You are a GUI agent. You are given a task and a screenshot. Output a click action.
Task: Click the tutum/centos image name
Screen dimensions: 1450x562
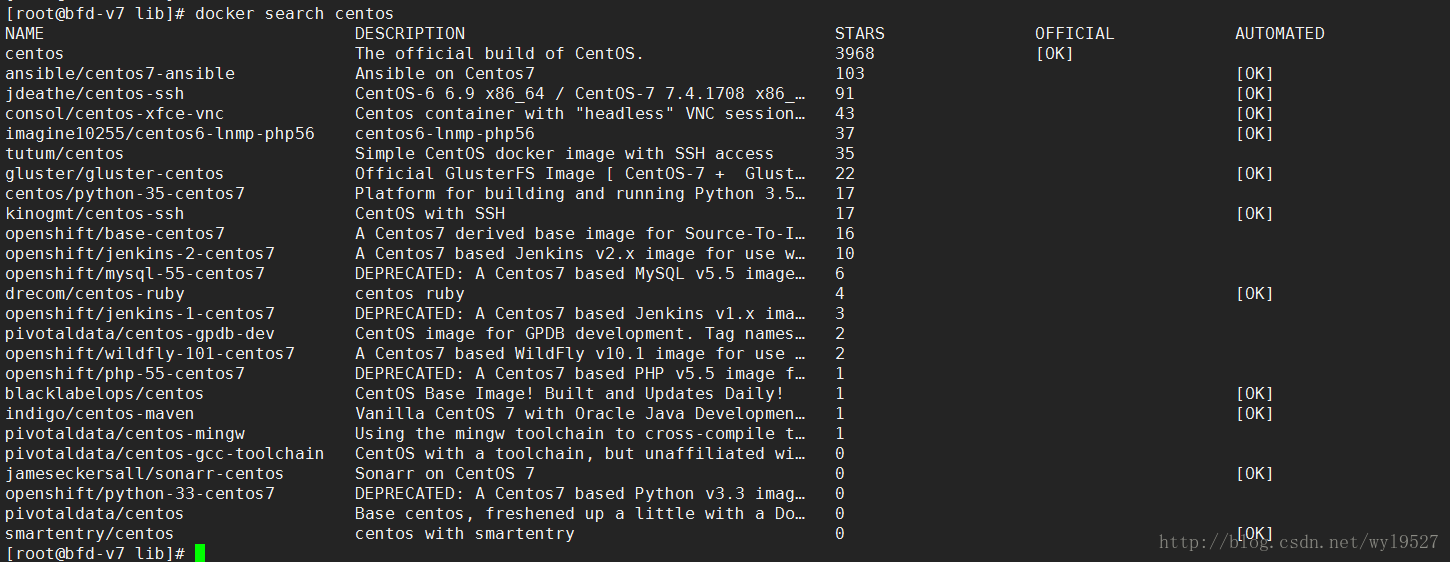[x=65, y=153]
